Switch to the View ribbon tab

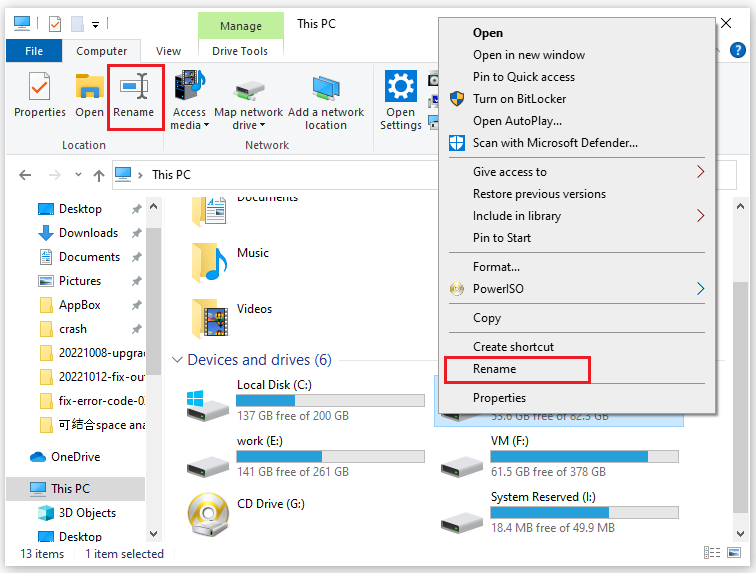point(168,51)
